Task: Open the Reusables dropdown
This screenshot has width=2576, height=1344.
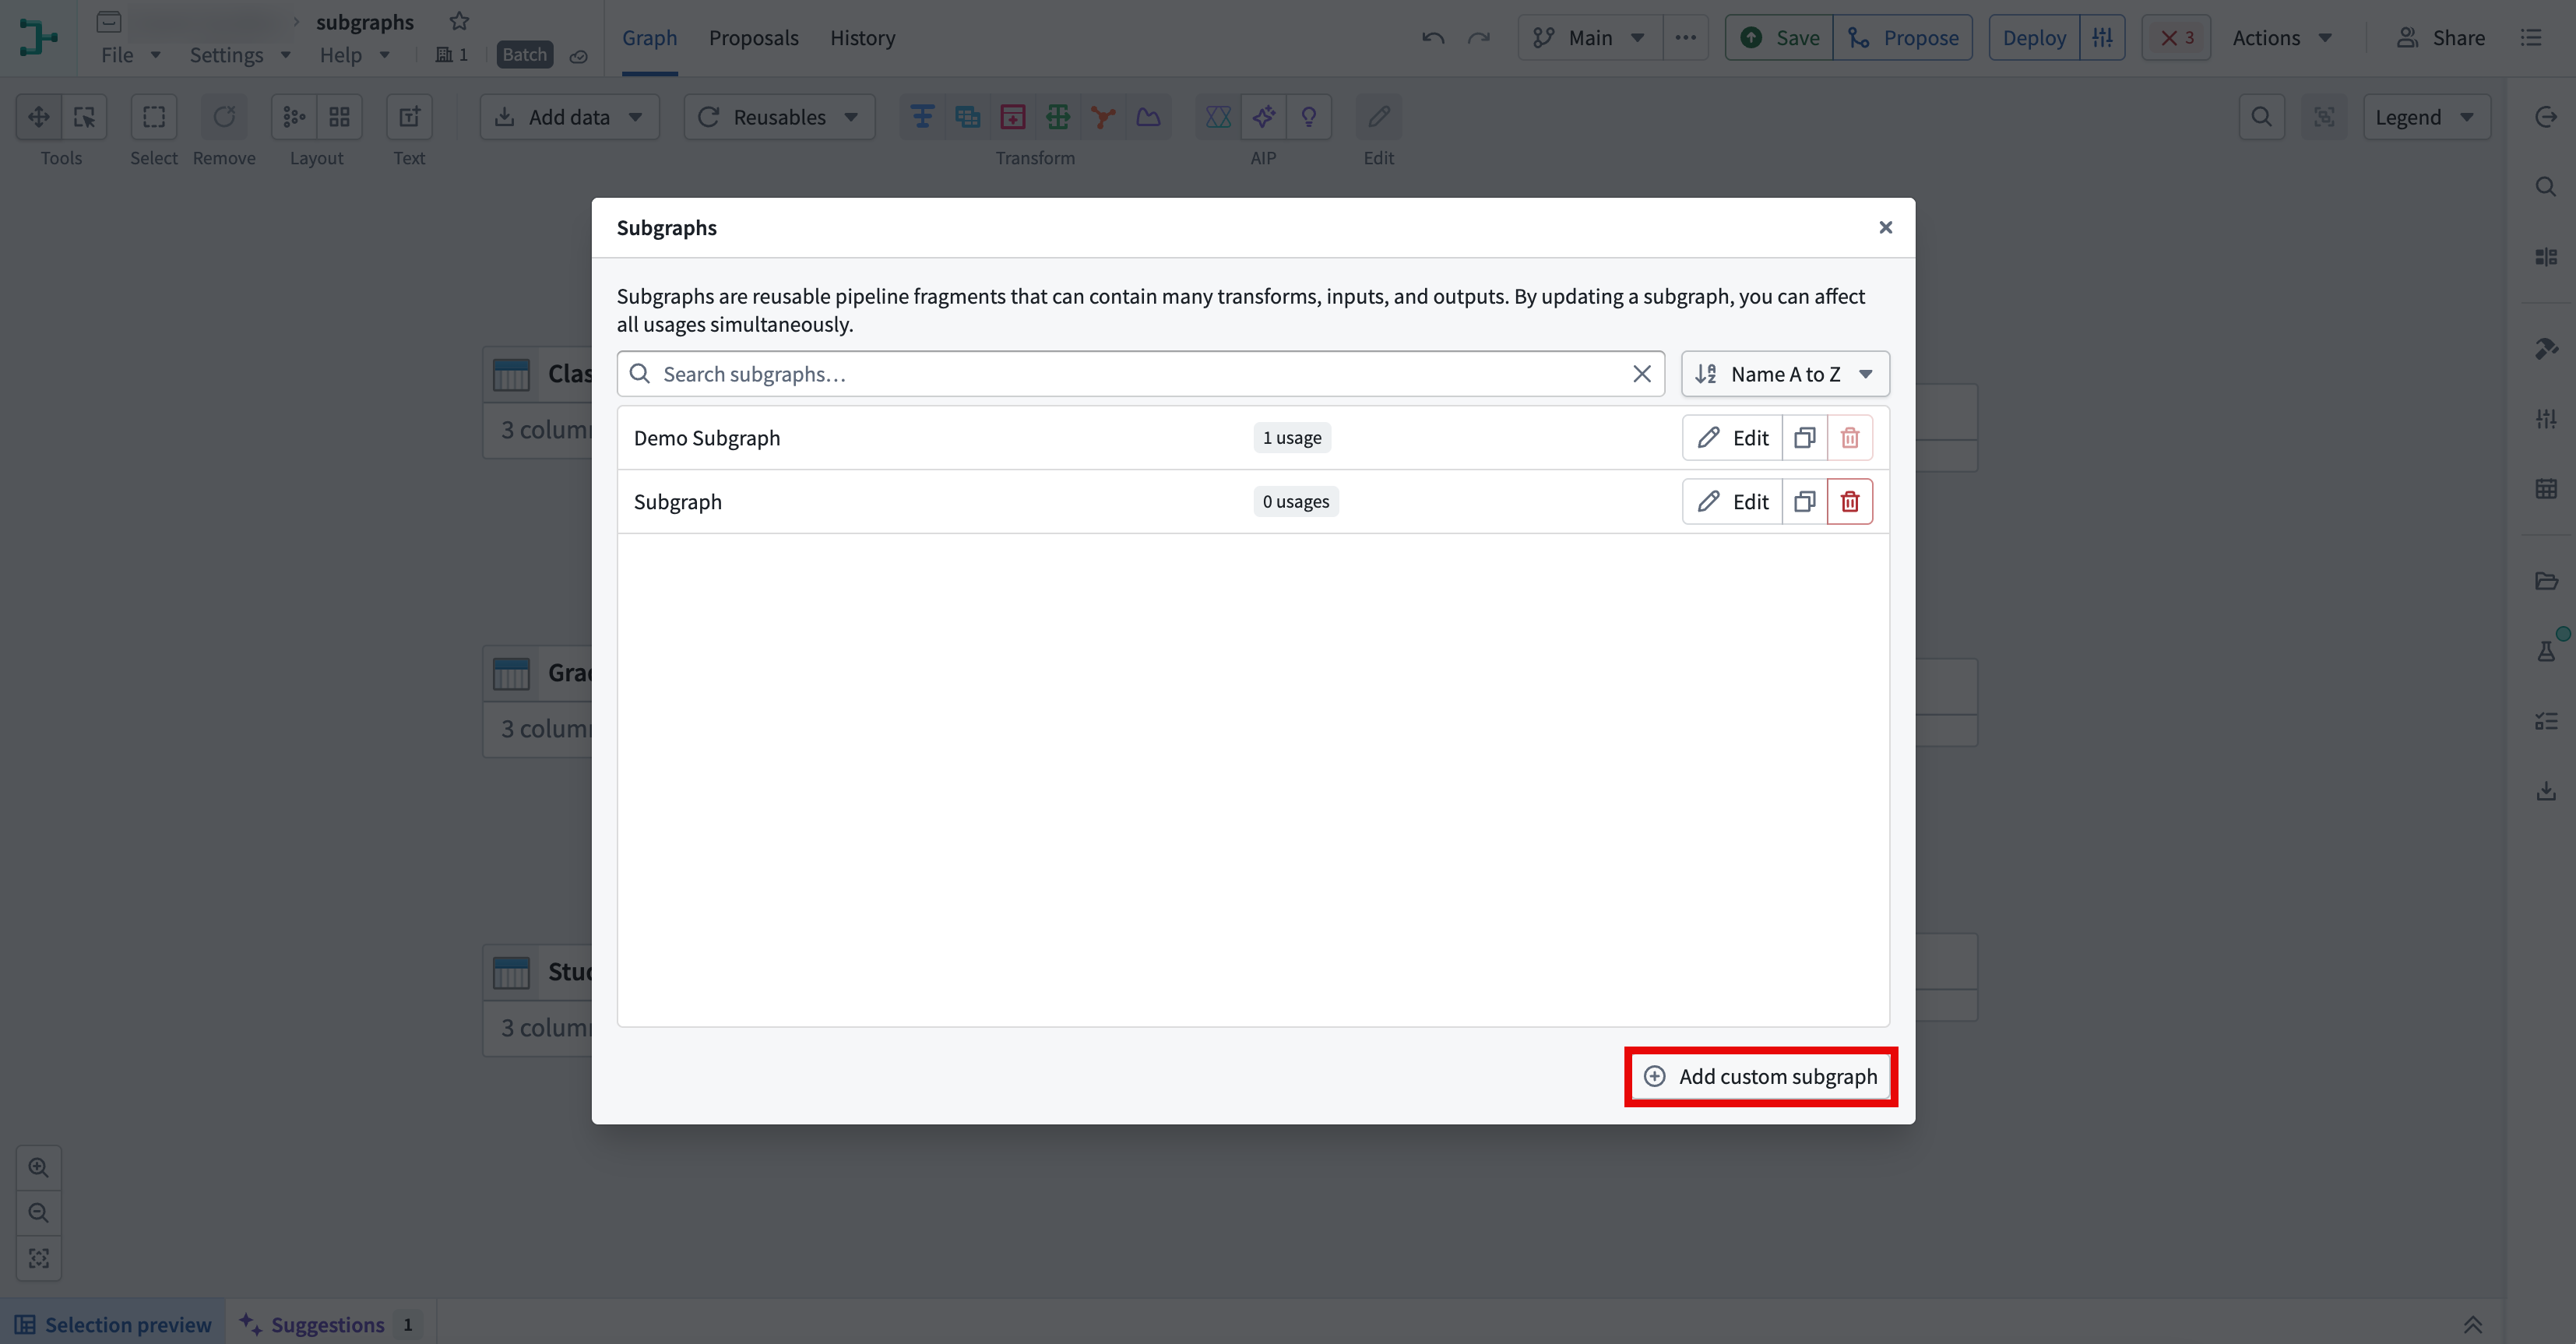Action: 779,117
